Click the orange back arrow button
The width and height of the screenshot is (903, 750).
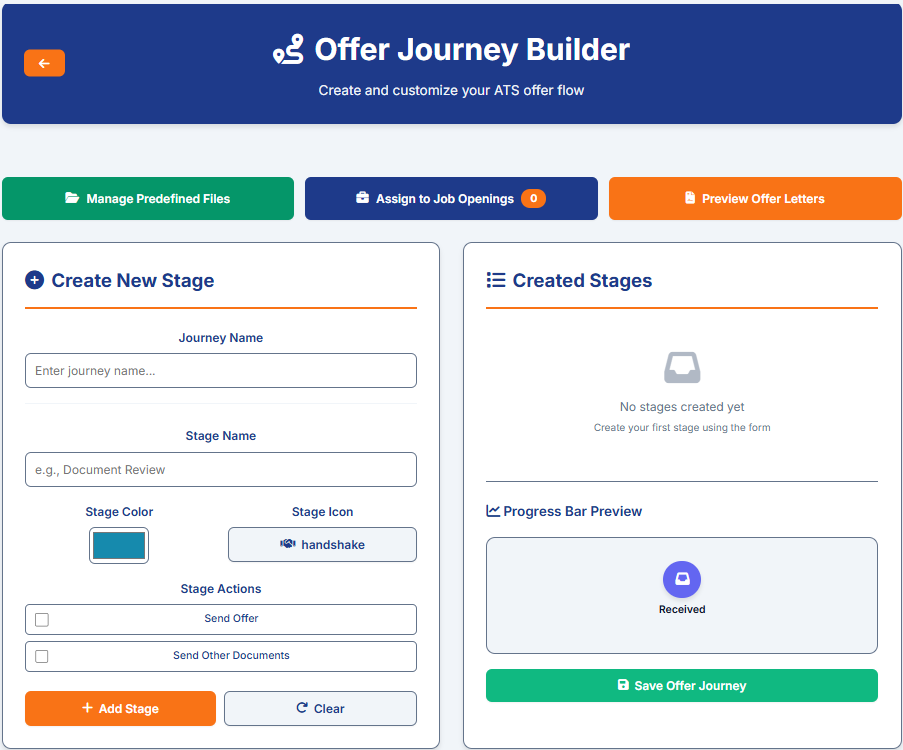coord(44,63)
